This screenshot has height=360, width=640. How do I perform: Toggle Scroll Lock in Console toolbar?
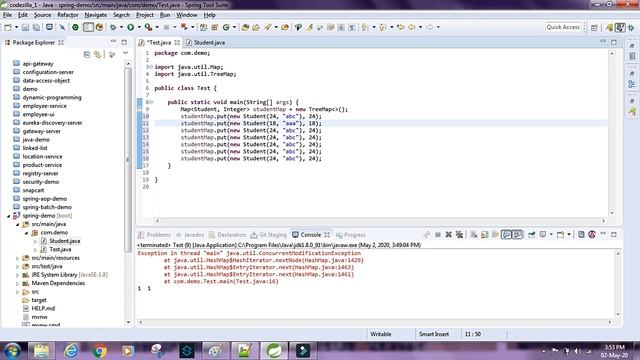[x=484, y=235]
